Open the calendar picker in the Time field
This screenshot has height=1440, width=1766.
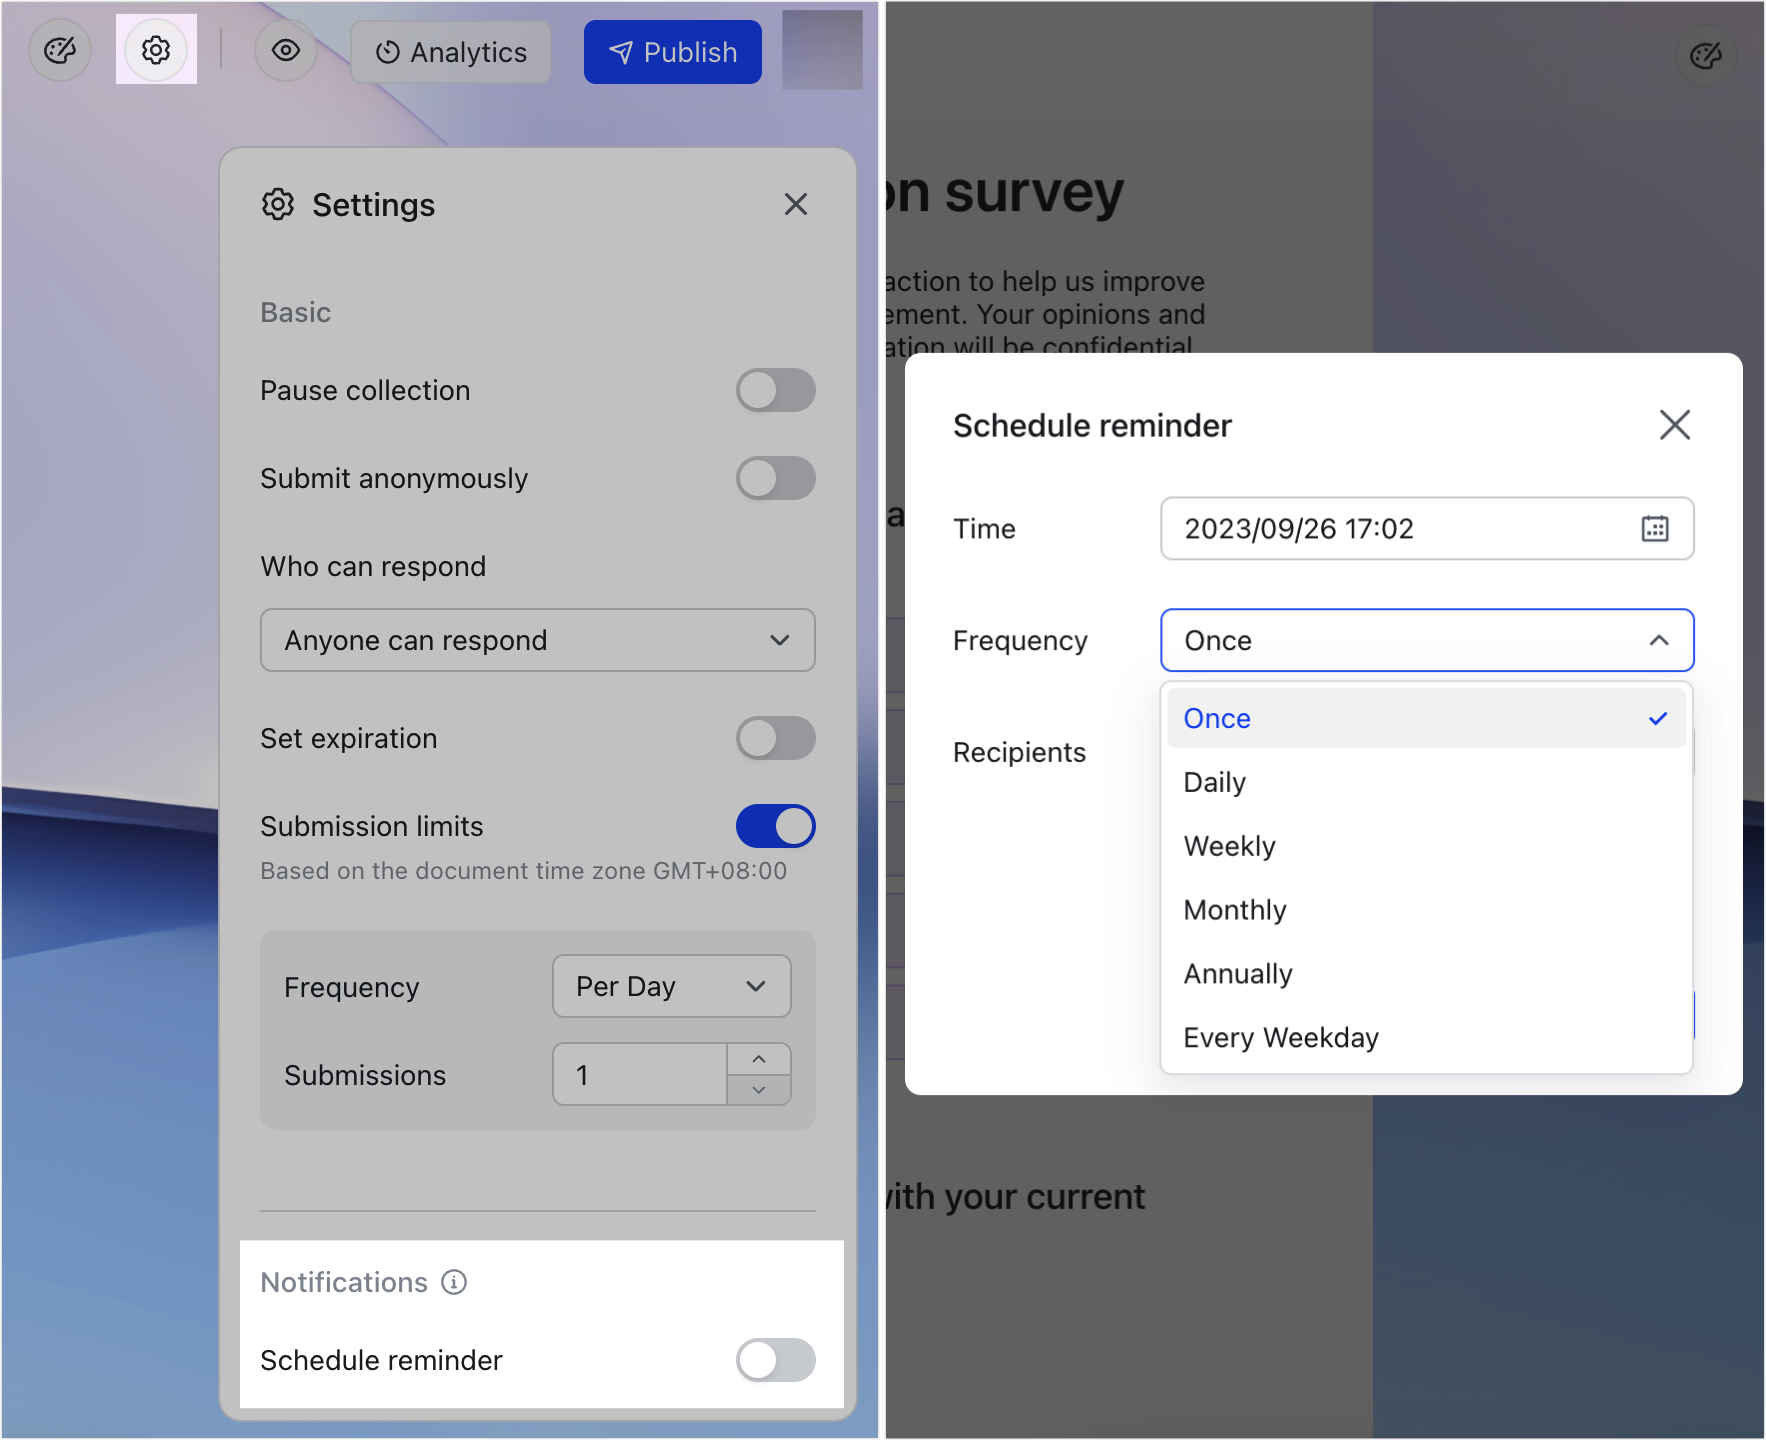pyautogui.click(x=1655, y=529)
